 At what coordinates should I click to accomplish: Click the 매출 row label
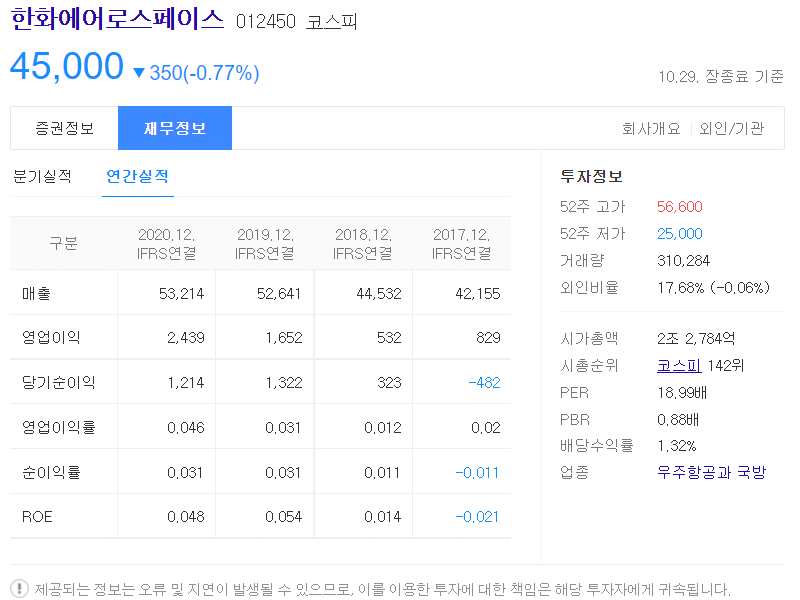pos(36,294)
